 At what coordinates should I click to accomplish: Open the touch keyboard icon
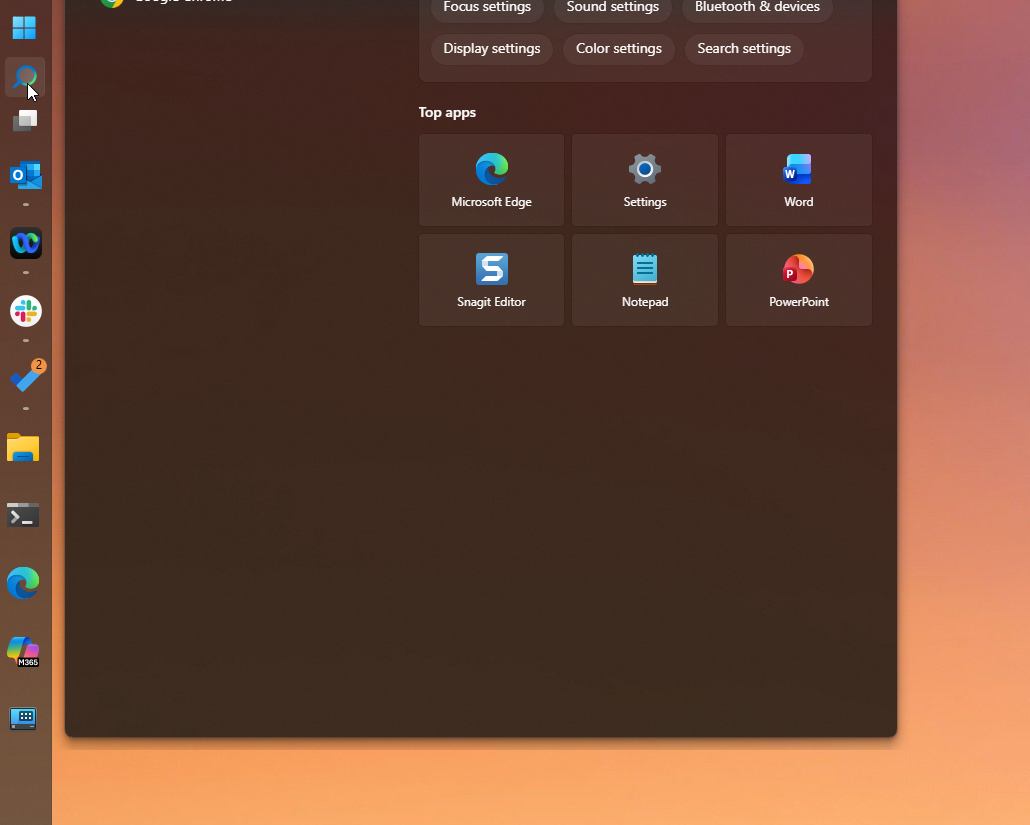[23, 718]
